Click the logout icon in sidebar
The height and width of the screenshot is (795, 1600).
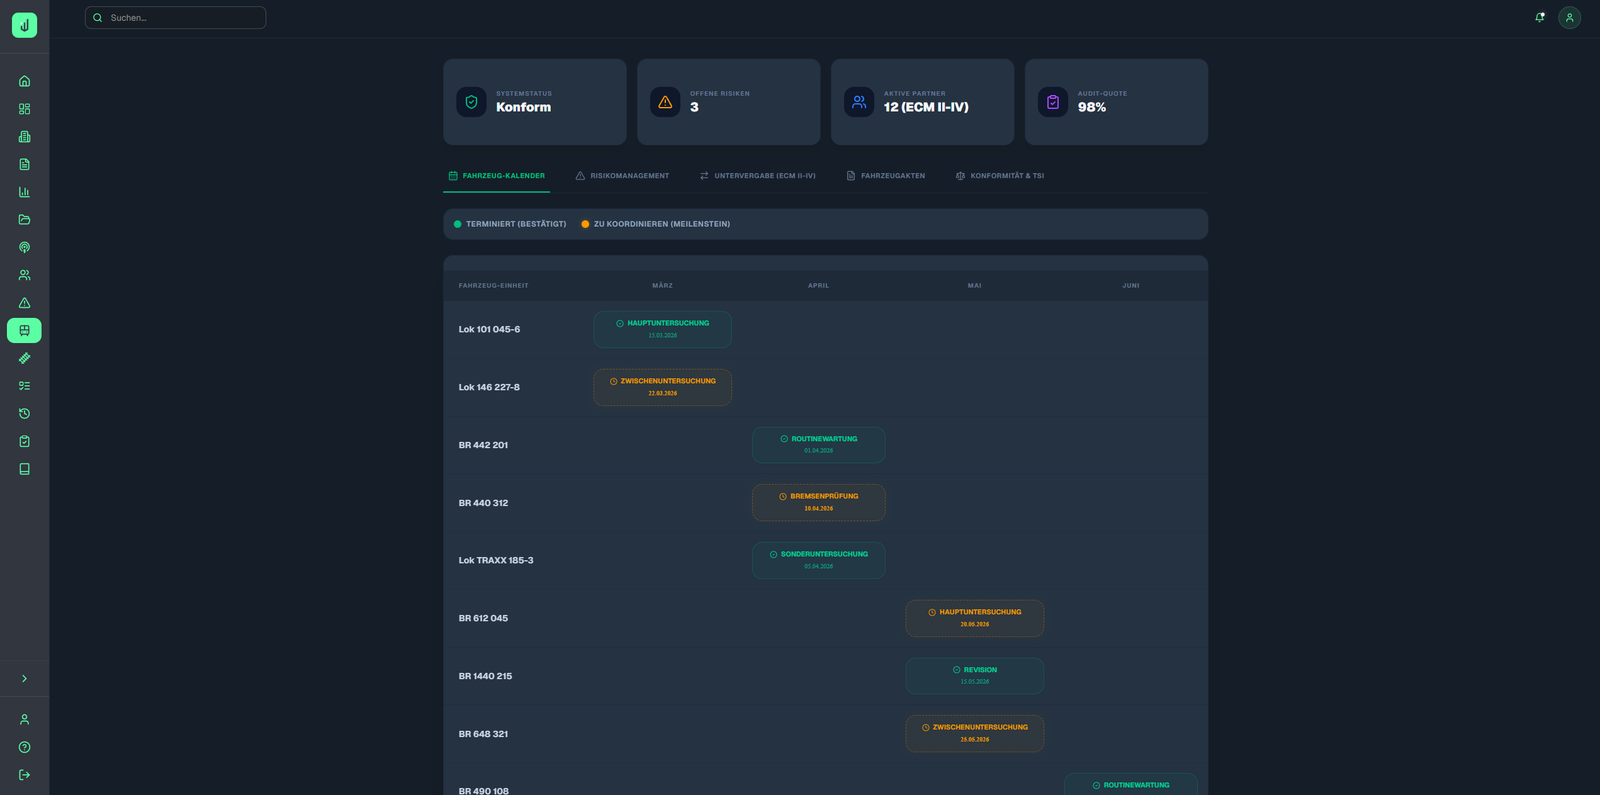tap(24, 775)
